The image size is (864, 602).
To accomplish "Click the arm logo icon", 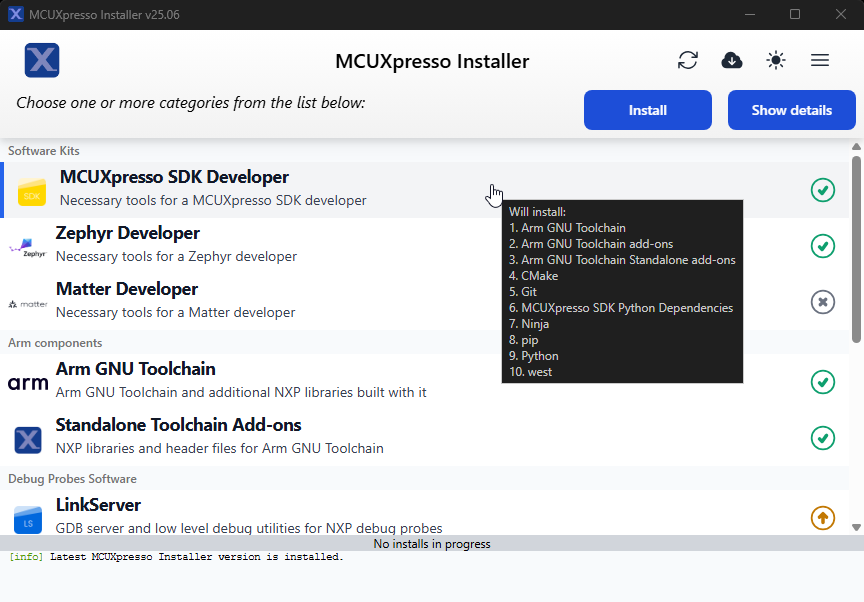I will point(28,382).
